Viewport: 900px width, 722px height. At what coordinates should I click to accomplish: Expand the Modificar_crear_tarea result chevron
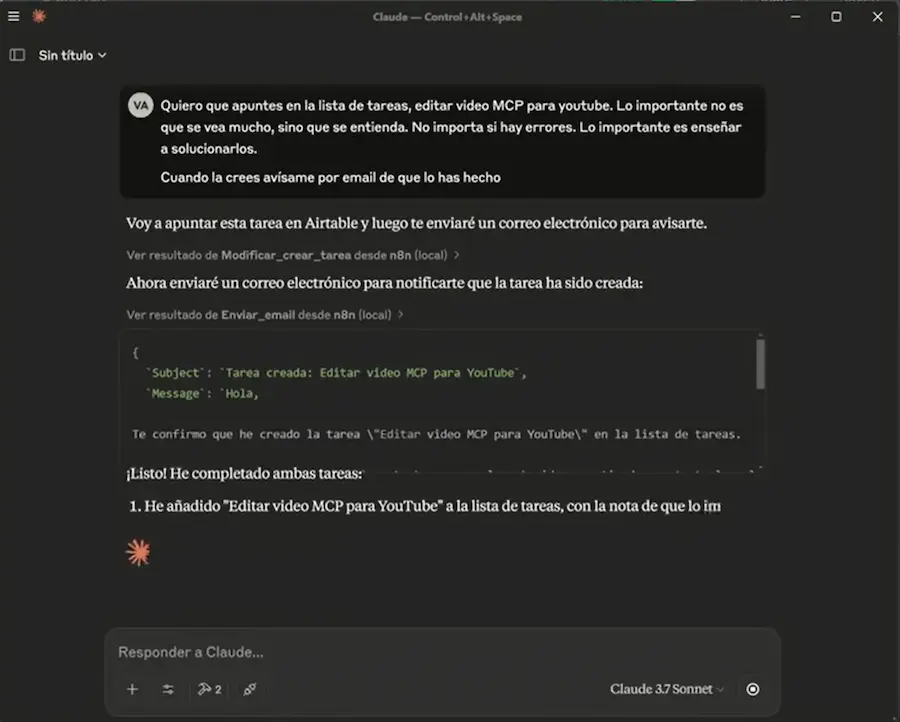(x=456, y=255)
